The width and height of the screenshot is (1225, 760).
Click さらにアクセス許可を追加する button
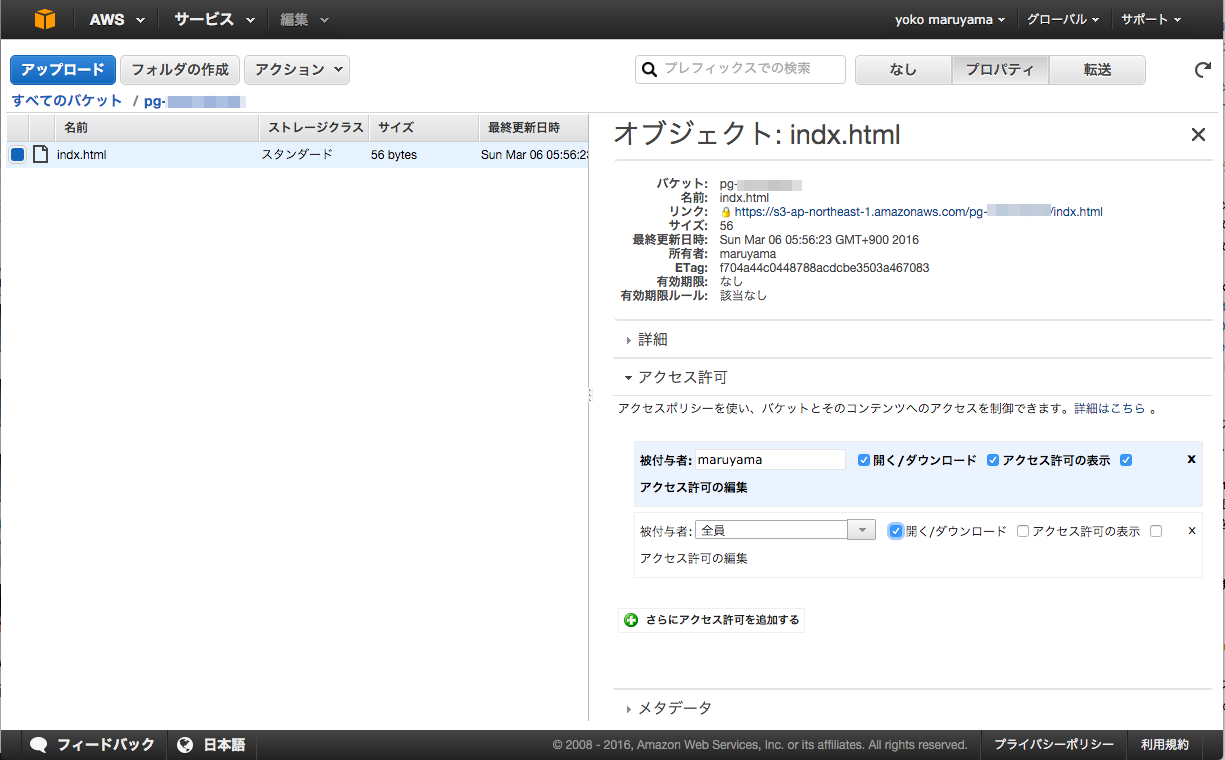(x=711, y=620)
